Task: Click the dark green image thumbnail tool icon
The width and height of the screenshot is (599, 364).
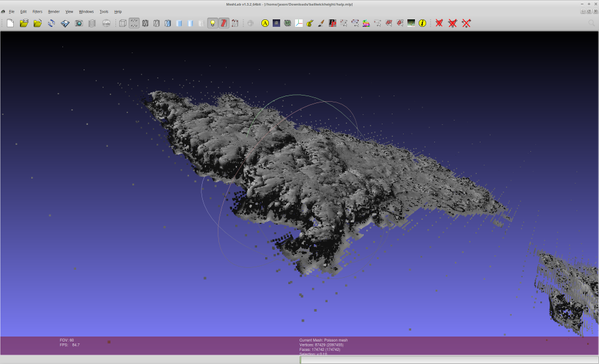Action: click(411, 23)
